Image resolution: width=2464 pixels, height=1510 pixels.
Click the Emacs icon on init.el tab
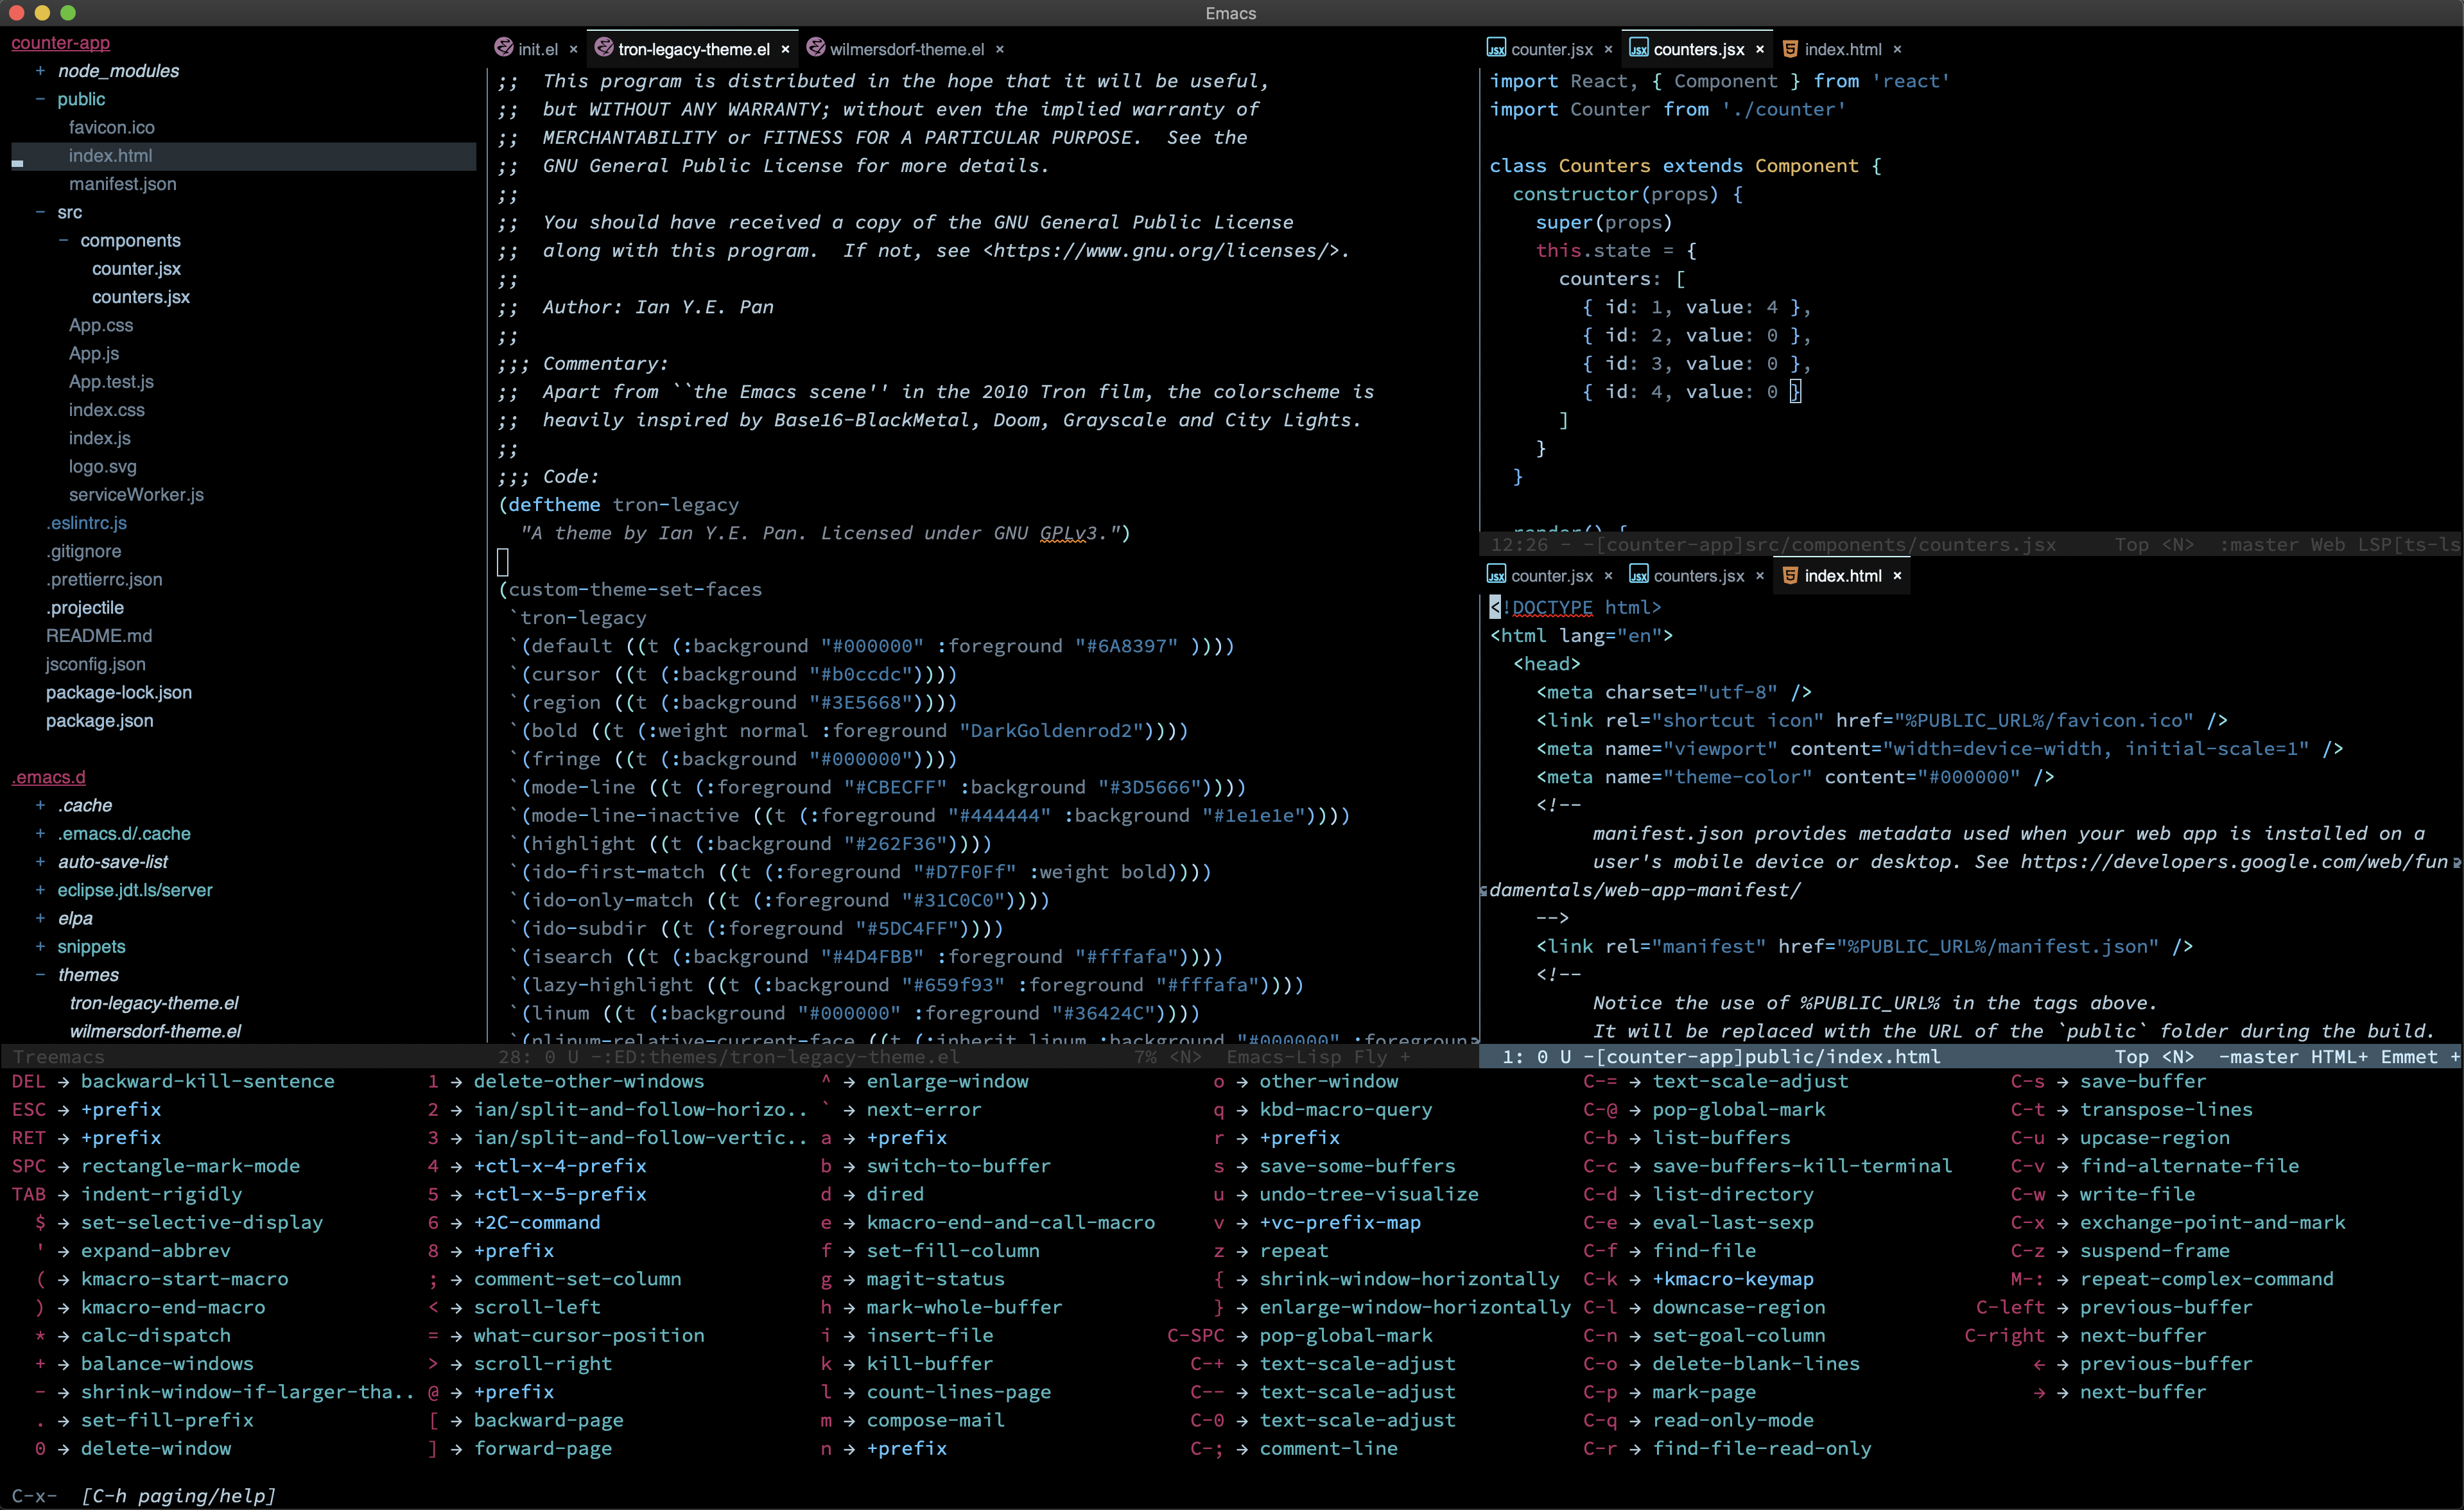(x=504, y=48)
